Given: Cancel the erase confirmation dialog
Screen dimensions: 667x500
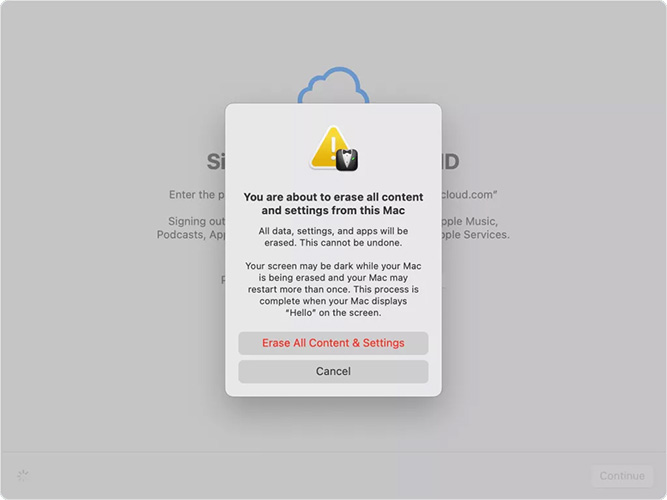Looking at the screenshot, I should point(333,371).
